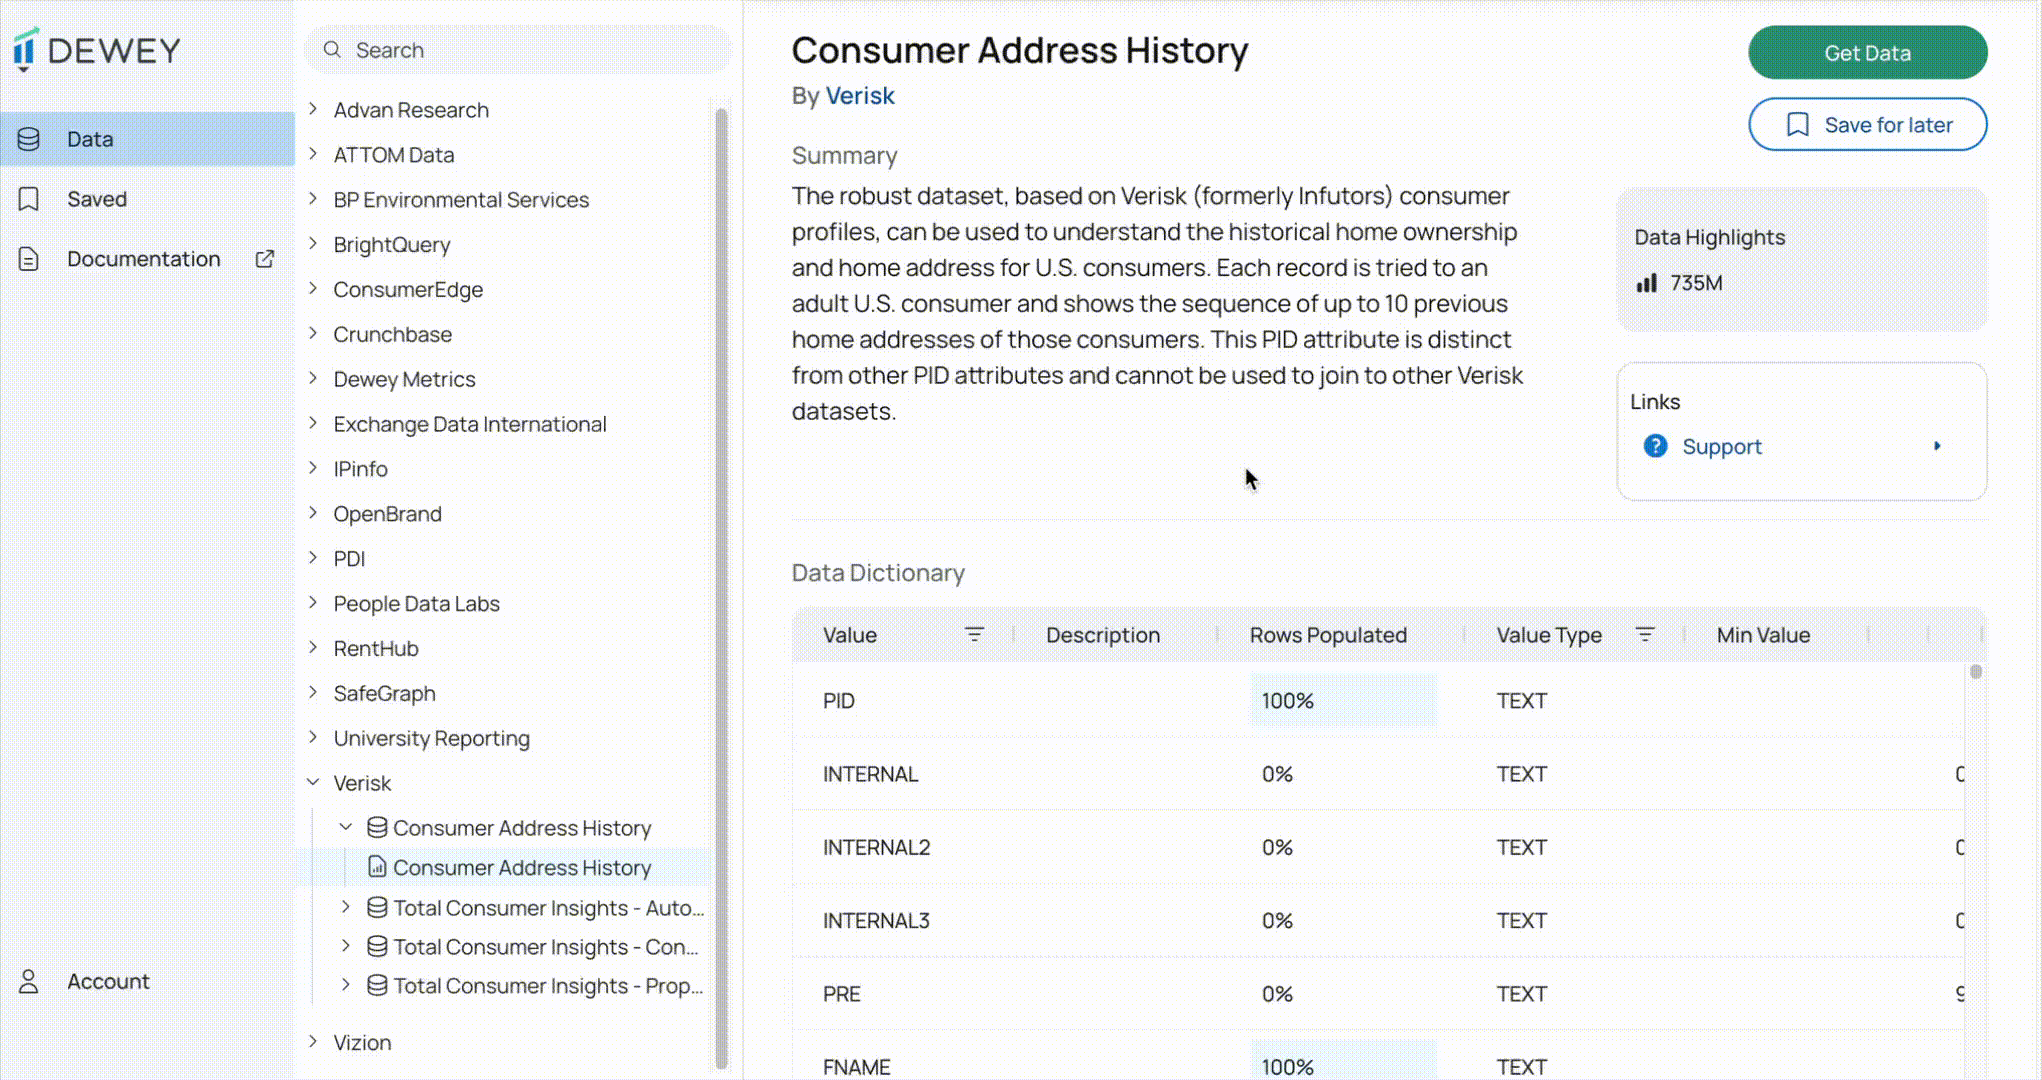Viewport: 2042px width, 1080px height.
Task: Select Dewey Metrics in the provider tree
Action: (405, 380)
